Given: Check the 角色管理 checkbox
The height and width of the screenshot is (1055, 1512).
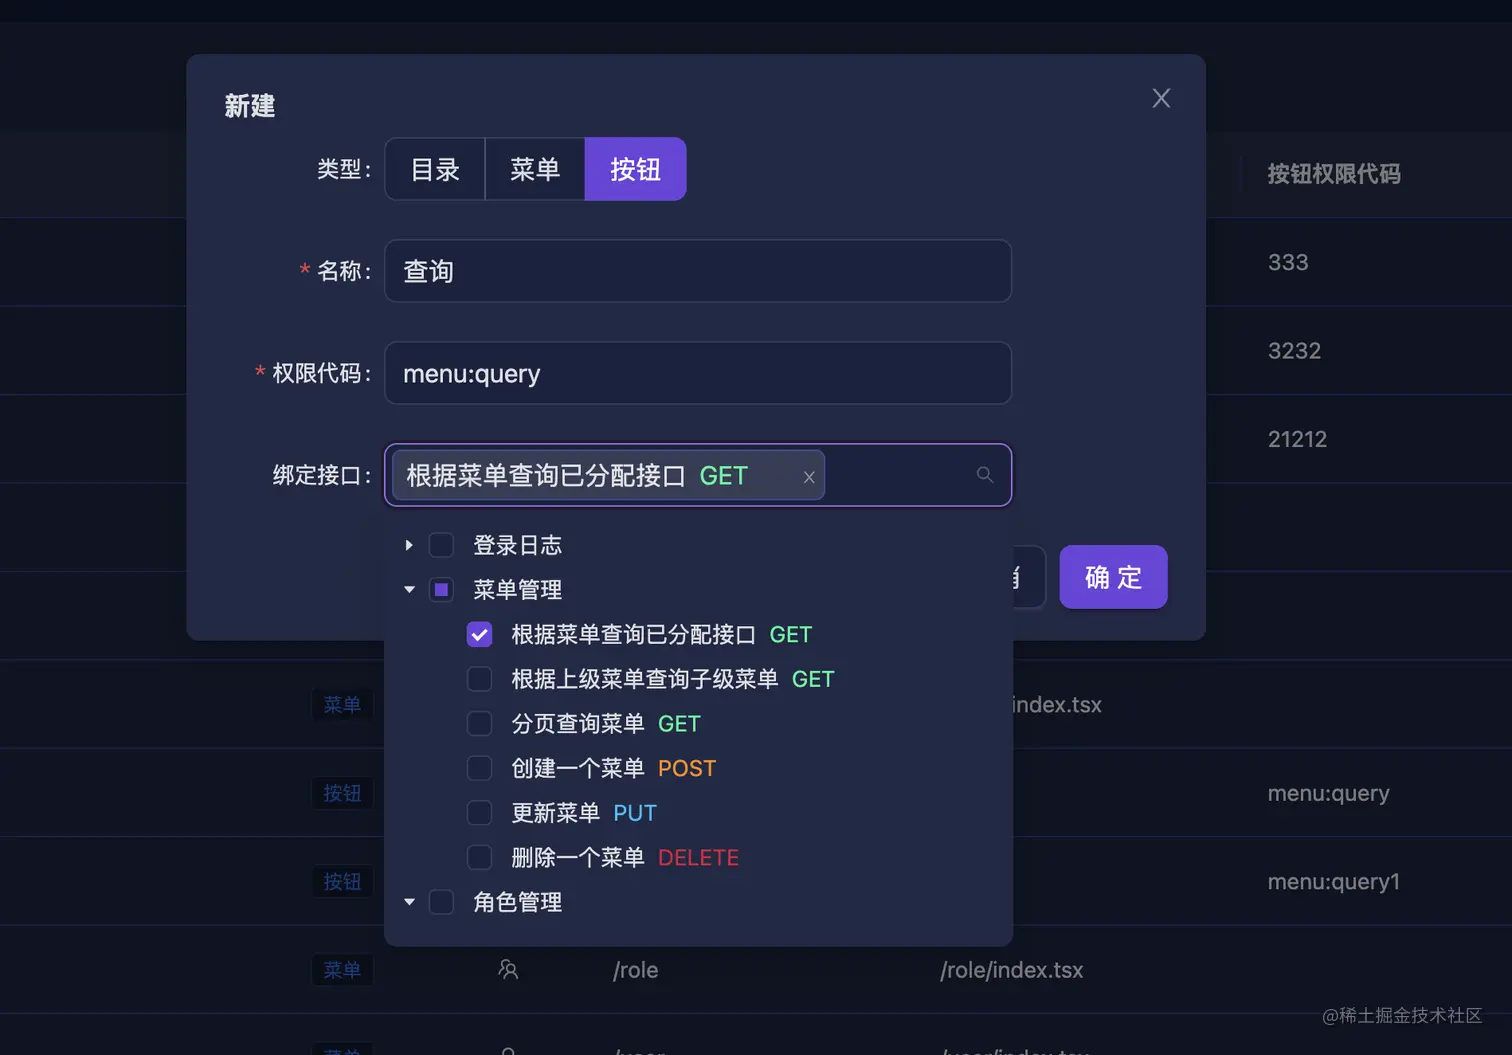Looking at the screenshot, I should 441,902.
